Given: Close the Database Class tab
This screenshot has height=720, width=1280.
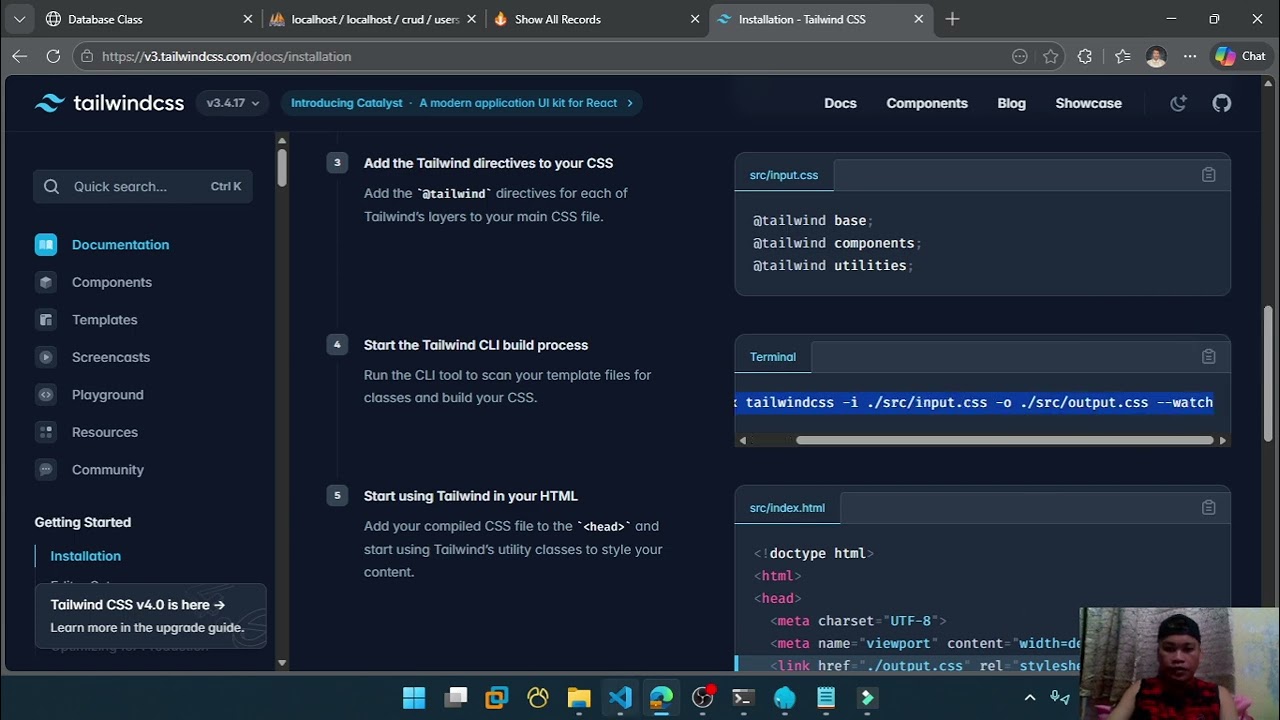Looking at the screenshot, I should (x=248, y=19).
